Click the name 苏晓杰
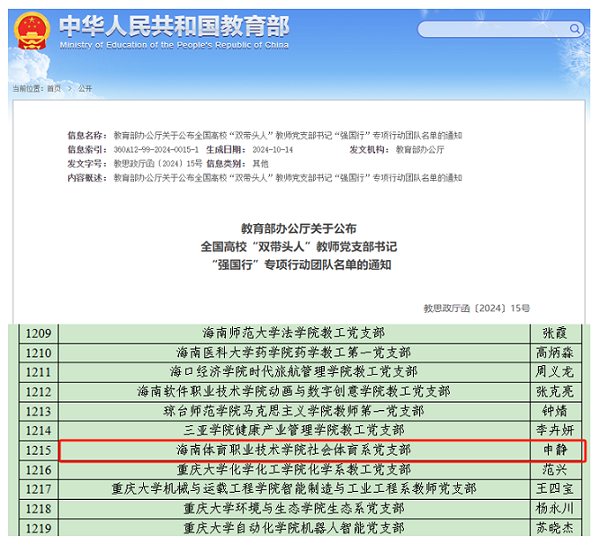The image size is (600, 544). [x=555, y=528]
